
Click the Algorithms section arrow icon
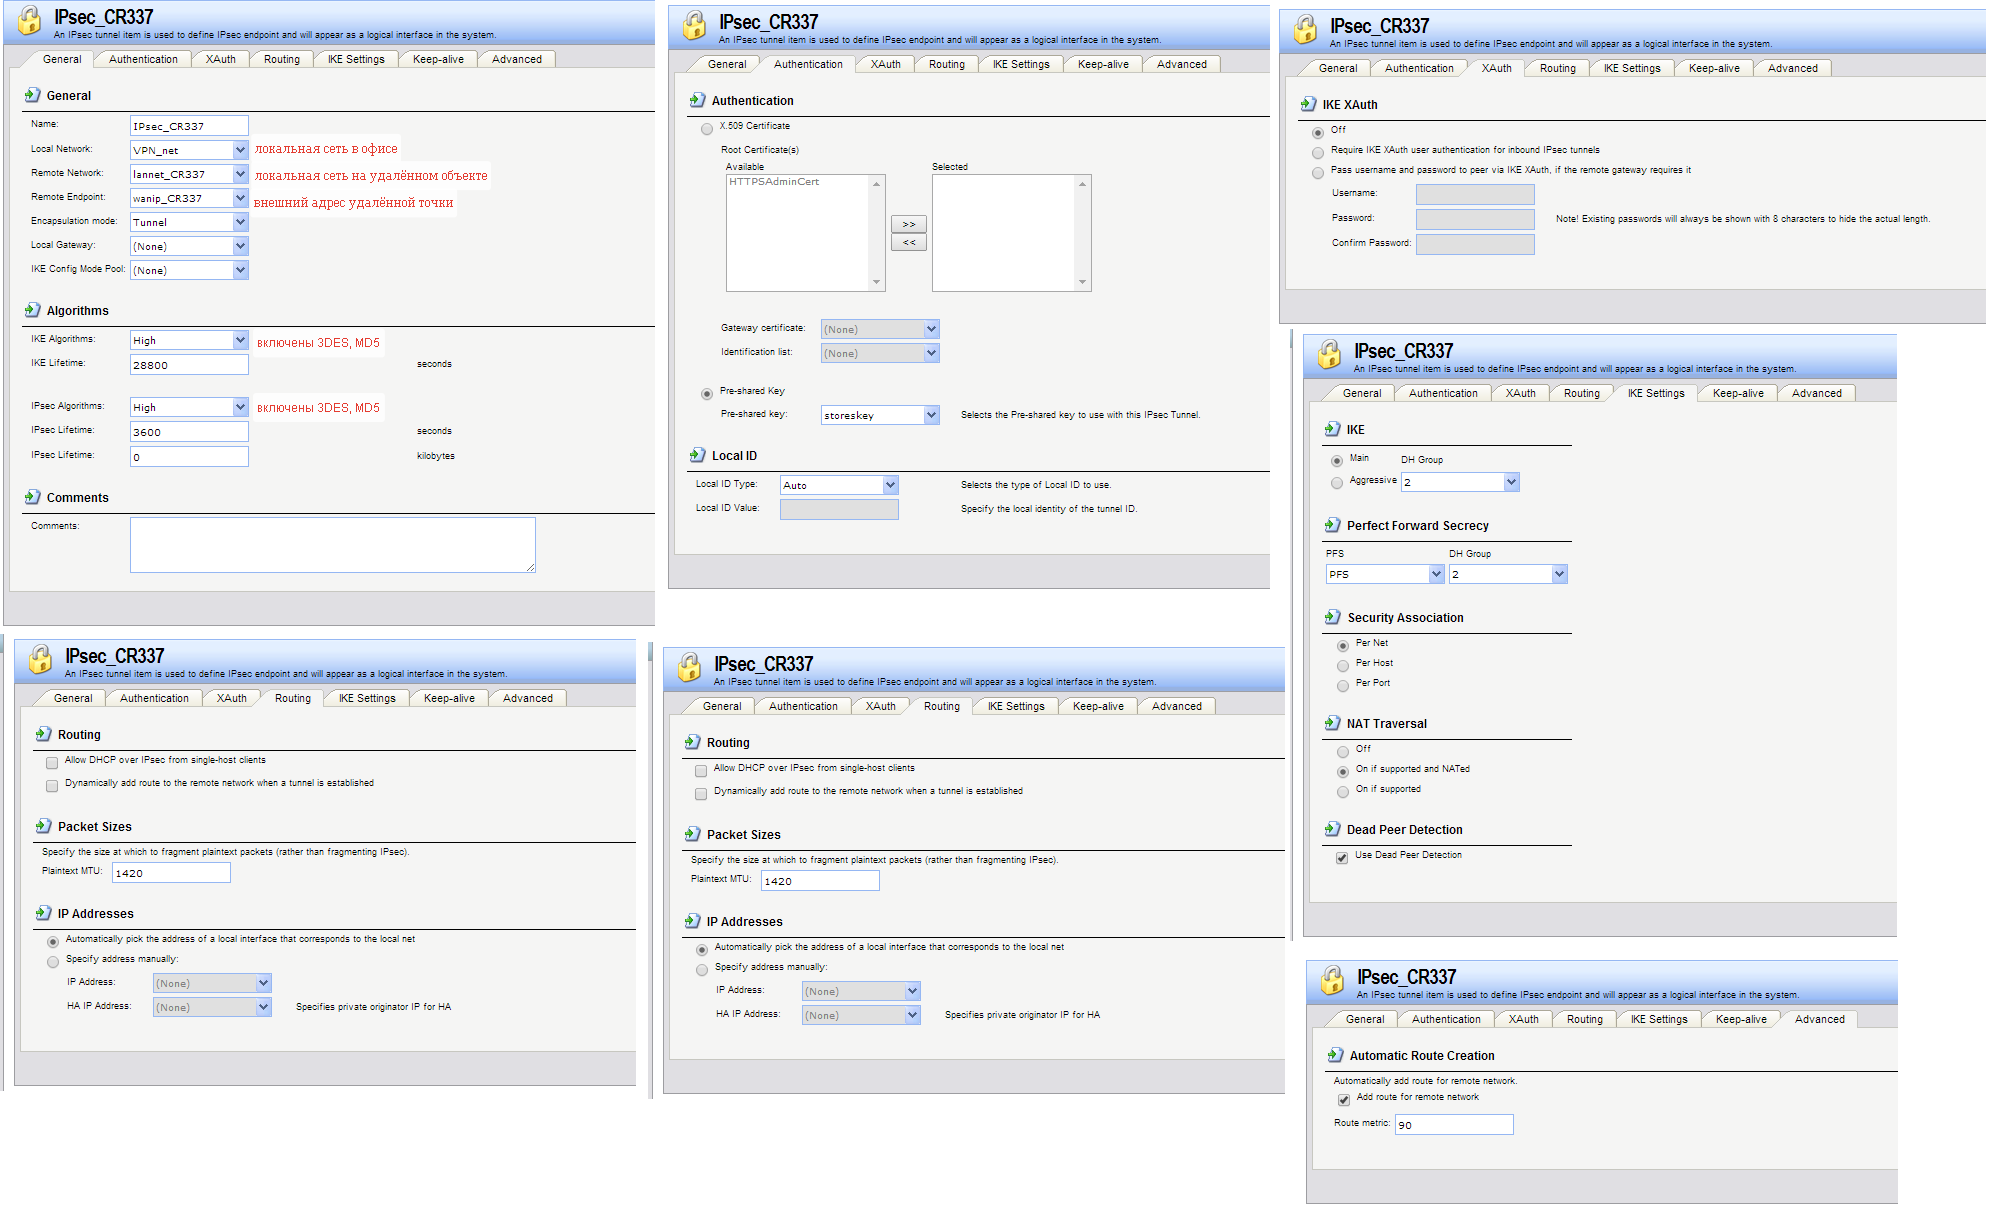click(x=33, y=310)
